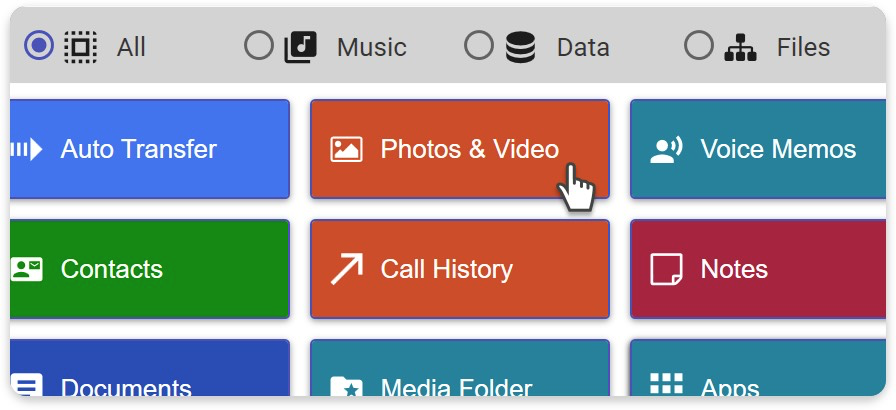
Task: Click the Photos & Video picture icon
Action: pyautogui.click(x=346, y=150)
